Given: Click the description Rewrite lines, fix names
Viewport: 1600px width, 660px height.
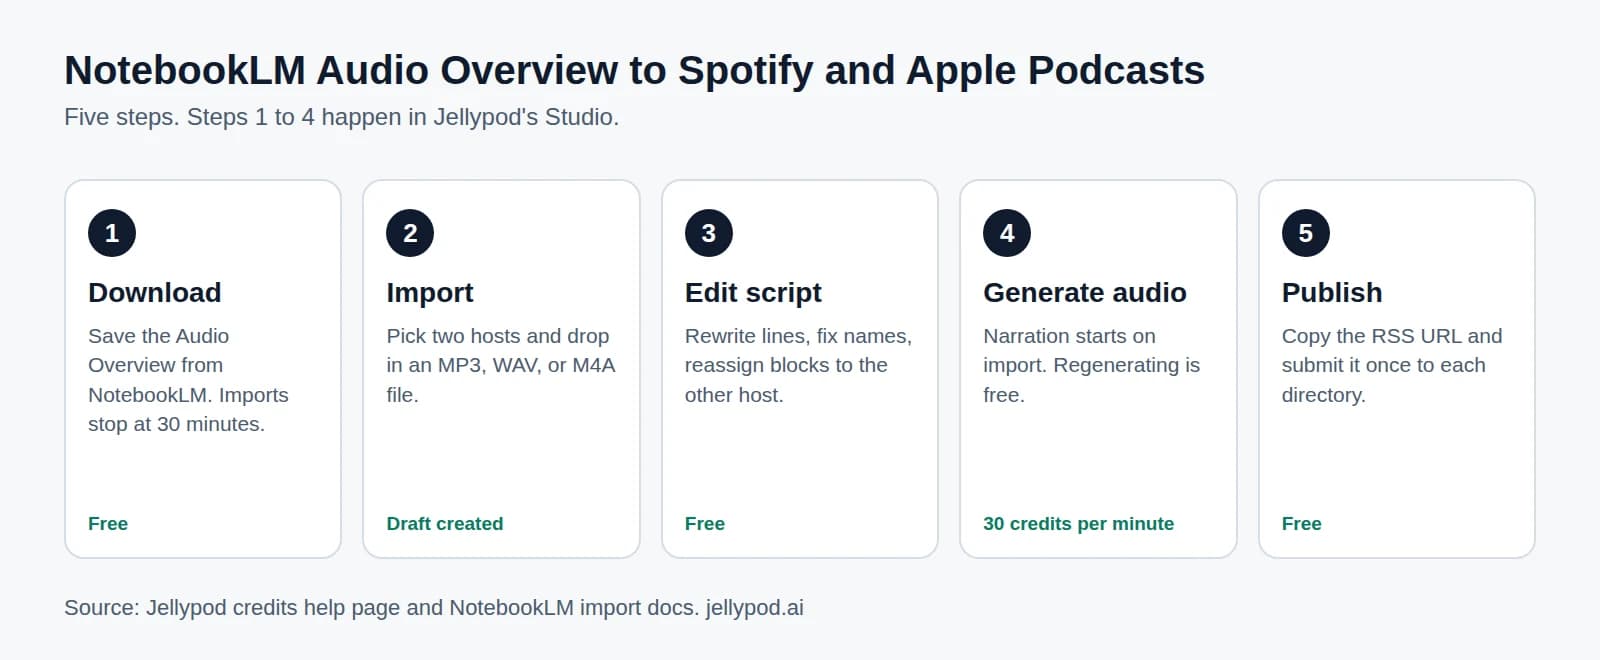Looking at the screenshot, I should click(x=798, y=365).
